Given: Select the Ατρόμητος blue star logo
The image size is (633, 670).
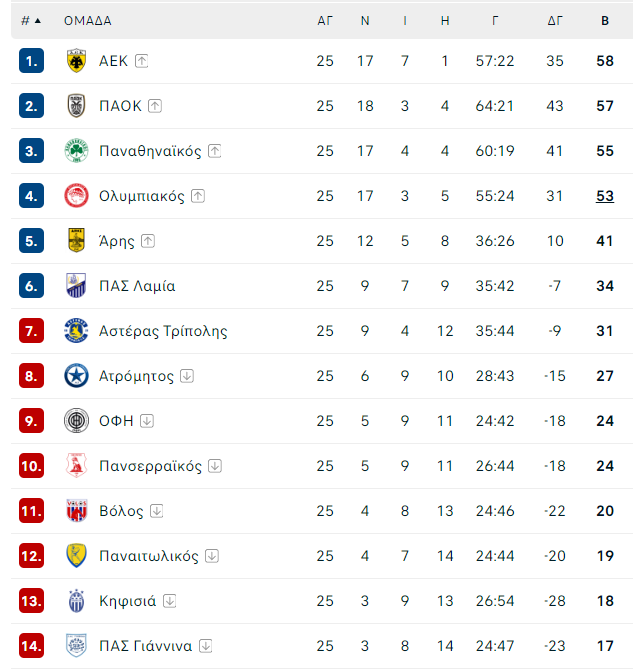Looking at the screenshot, I should [x=77, y=376].
